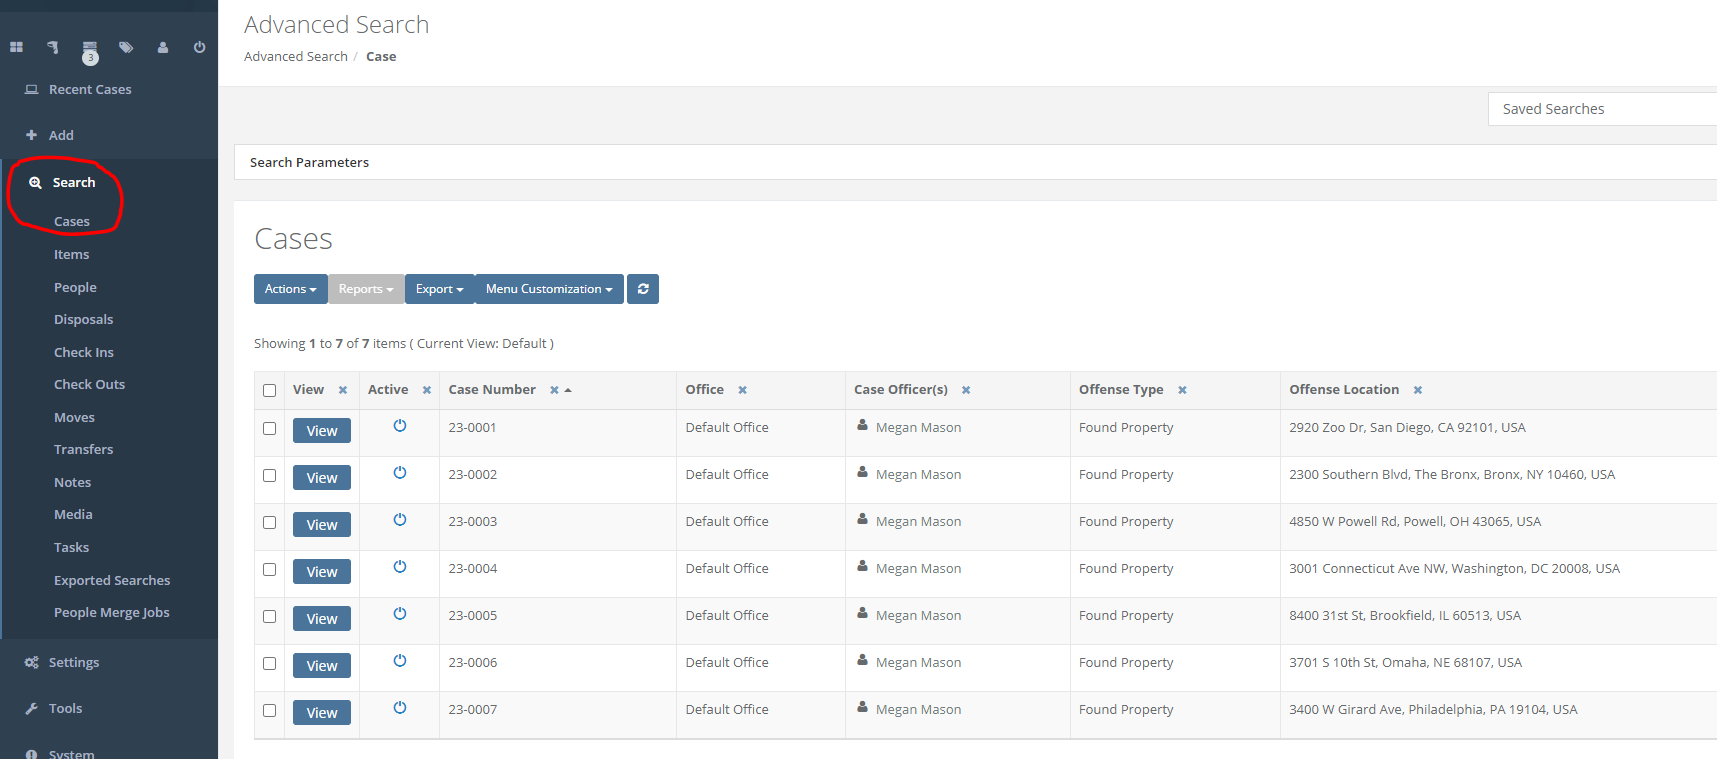Select the checkbox for case 23-0005
This screenshot has width=1717, height=759.
[269, 616]
